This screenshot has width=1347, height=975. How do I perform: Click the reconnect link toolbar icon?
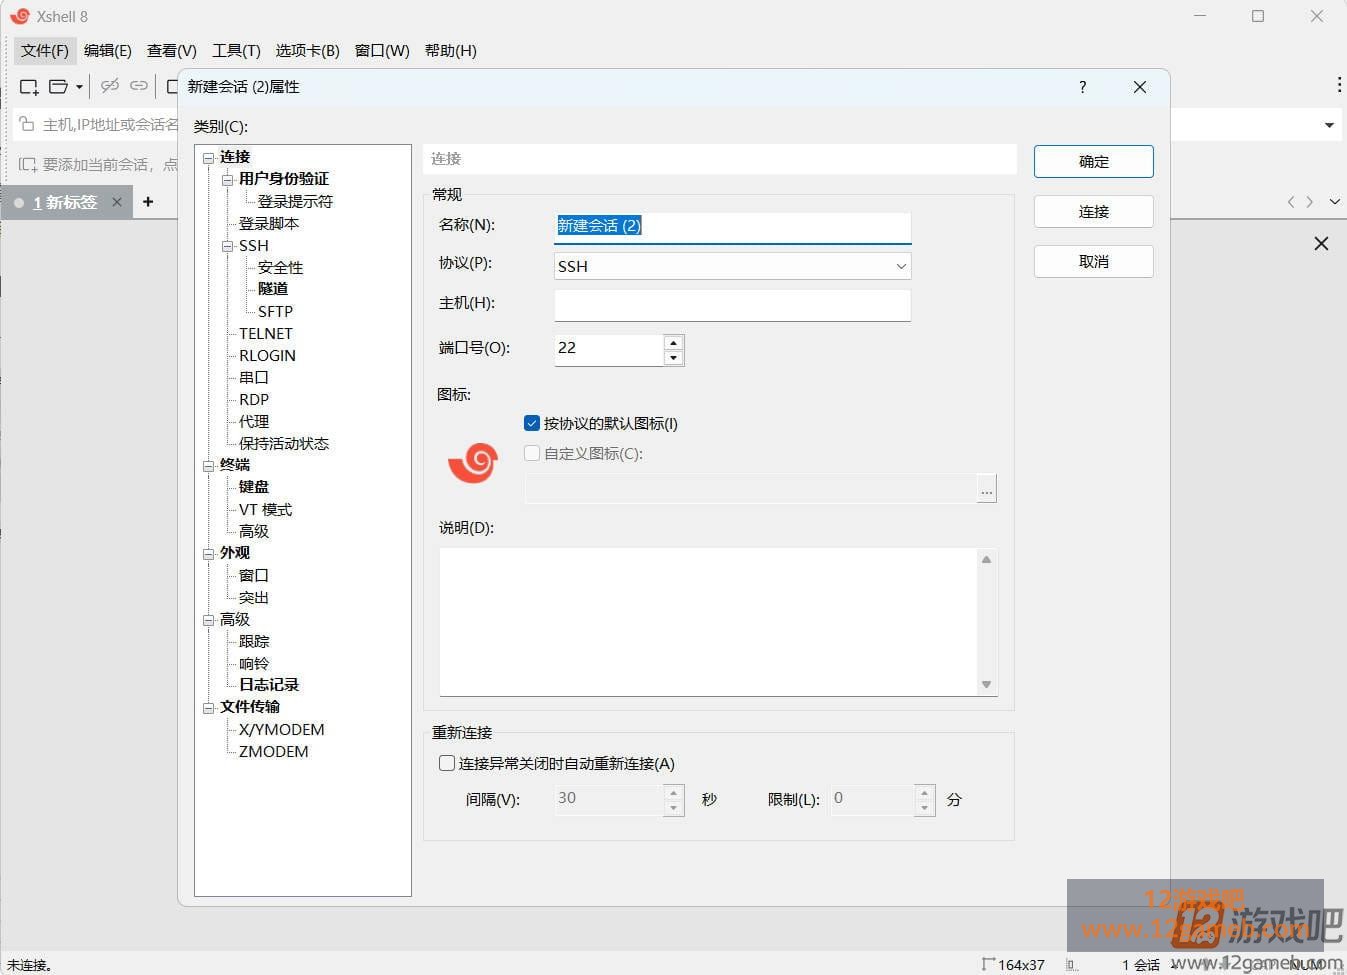(x=139, y=86)
